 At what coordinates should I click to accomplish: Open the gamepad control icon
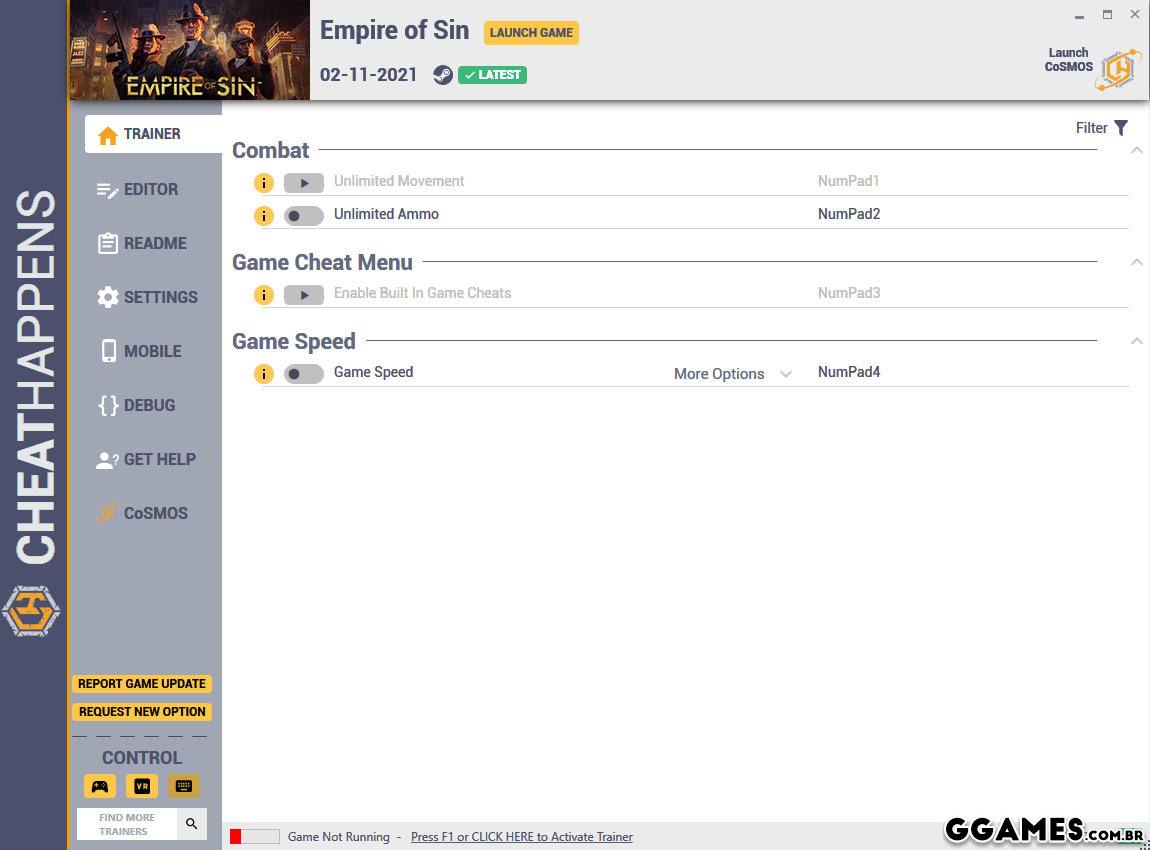[x=100, y=786]
